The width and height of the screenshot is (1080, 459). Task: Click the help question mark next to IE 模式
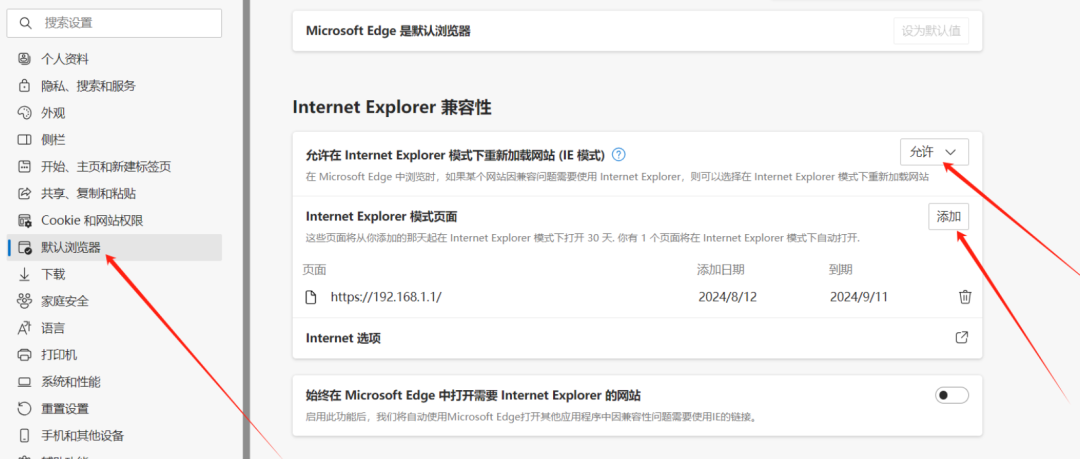(x=619, y=154)
